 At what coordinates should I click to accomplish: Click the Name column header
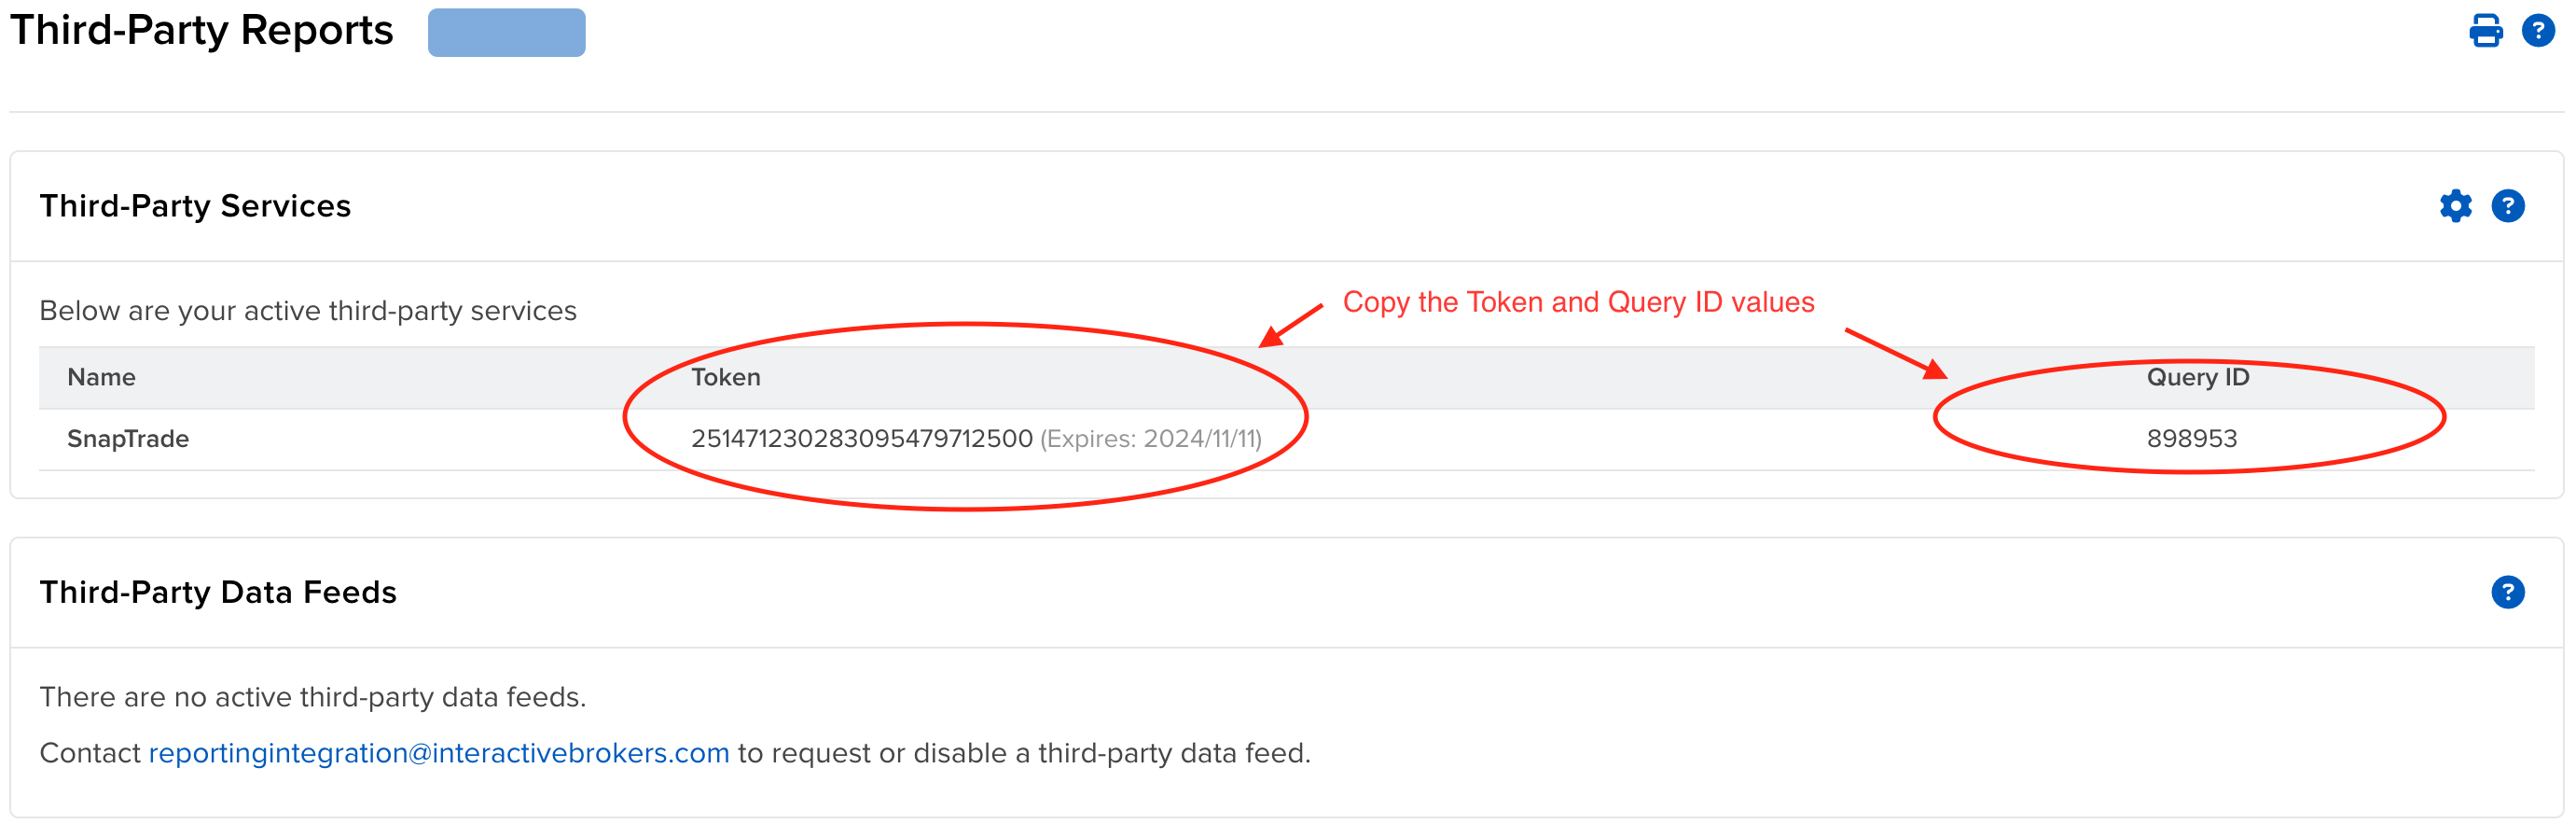101,377
